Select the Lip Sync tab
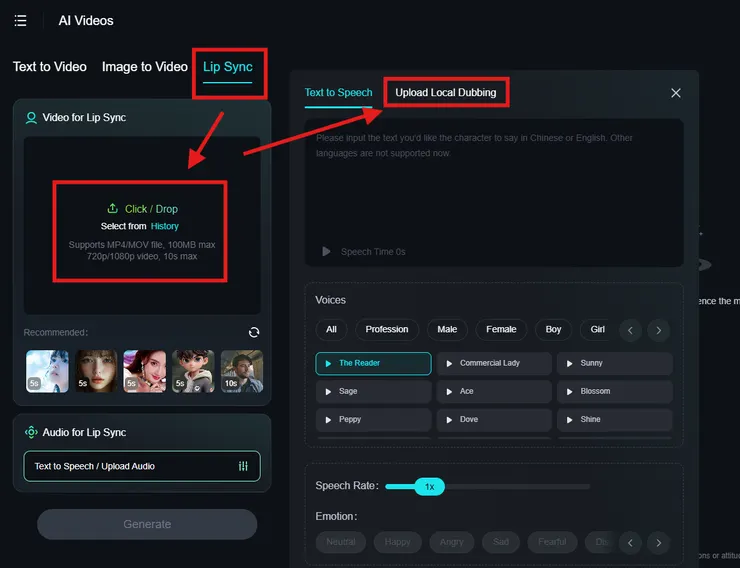 pyautogui.click(x=227, y=67)
